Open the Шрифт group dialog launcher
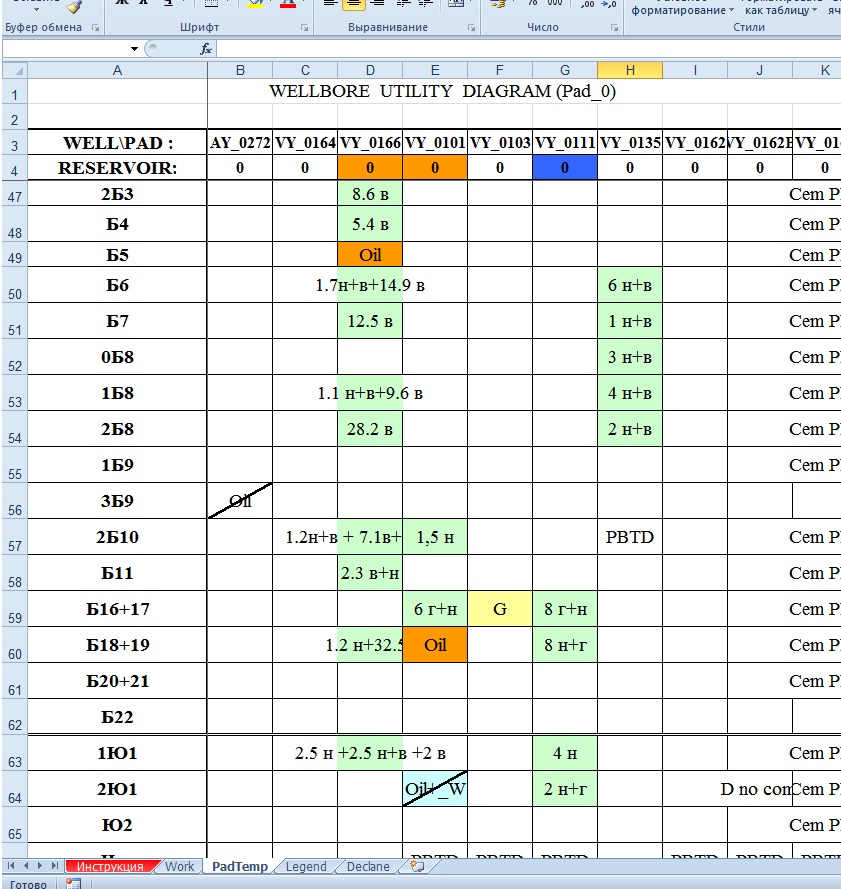 pyautogui.click(x=305, y=27)
